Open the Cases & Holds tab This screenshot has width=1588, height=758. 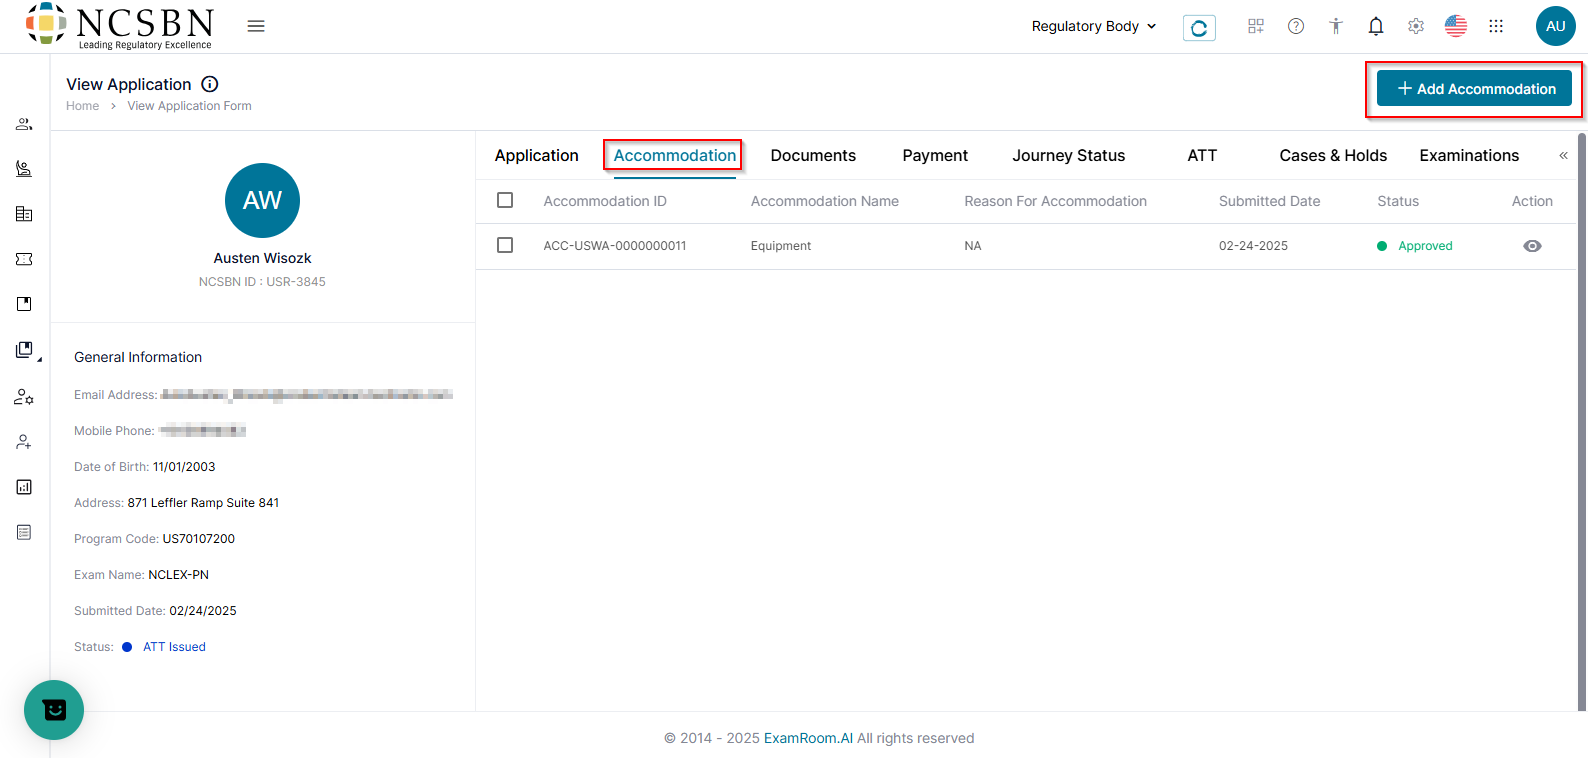pos(1333,155)
